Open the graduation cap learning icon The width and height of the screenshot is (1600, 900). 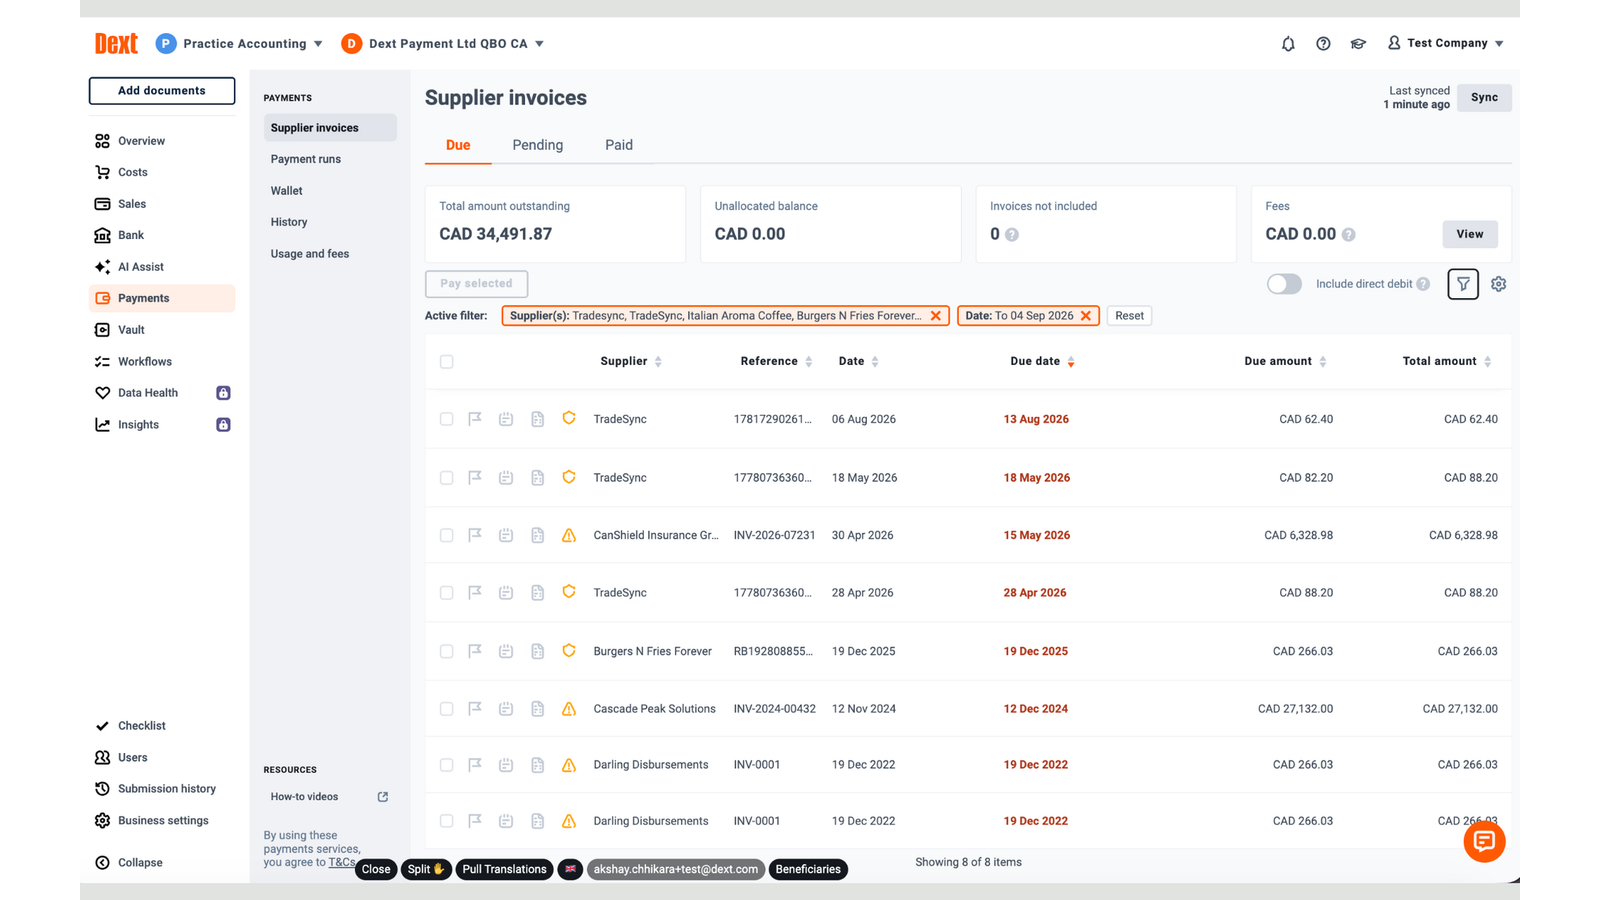pyautogui.click(x=1358, y=44)
